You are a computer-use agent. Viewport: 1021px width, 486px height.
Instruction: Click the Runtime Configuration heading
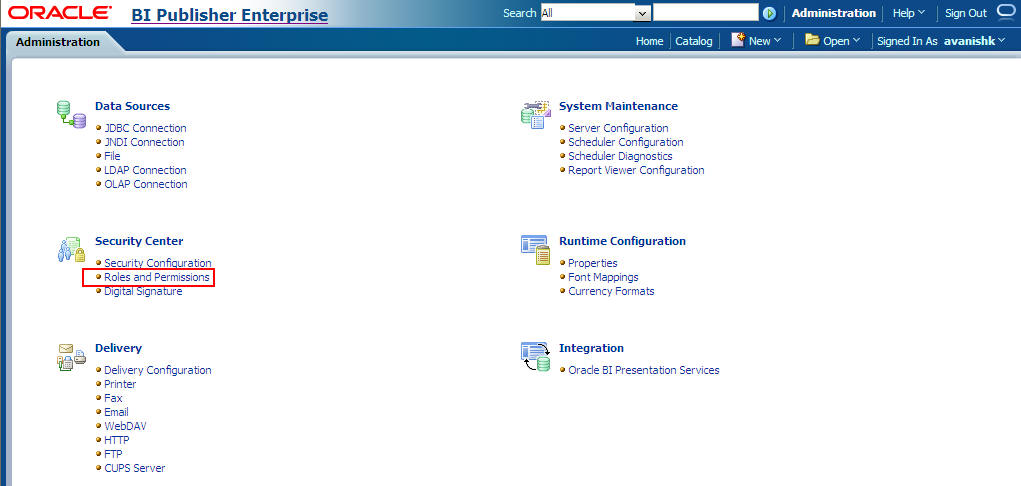coord(622,241)
